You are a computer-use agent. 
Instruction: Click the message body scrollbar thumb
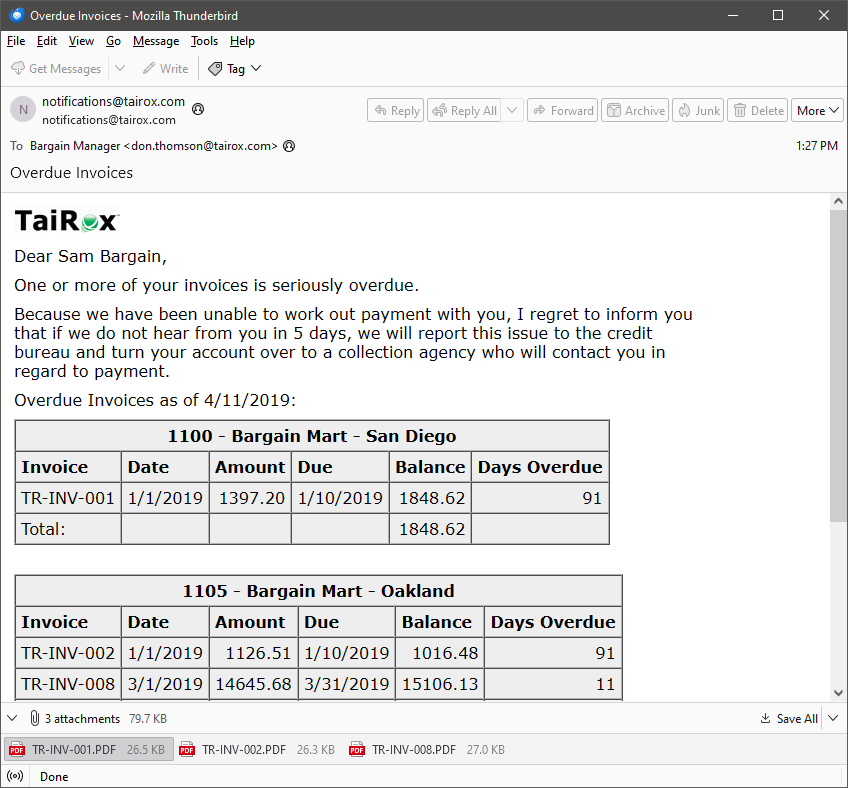tap(838, 366)
